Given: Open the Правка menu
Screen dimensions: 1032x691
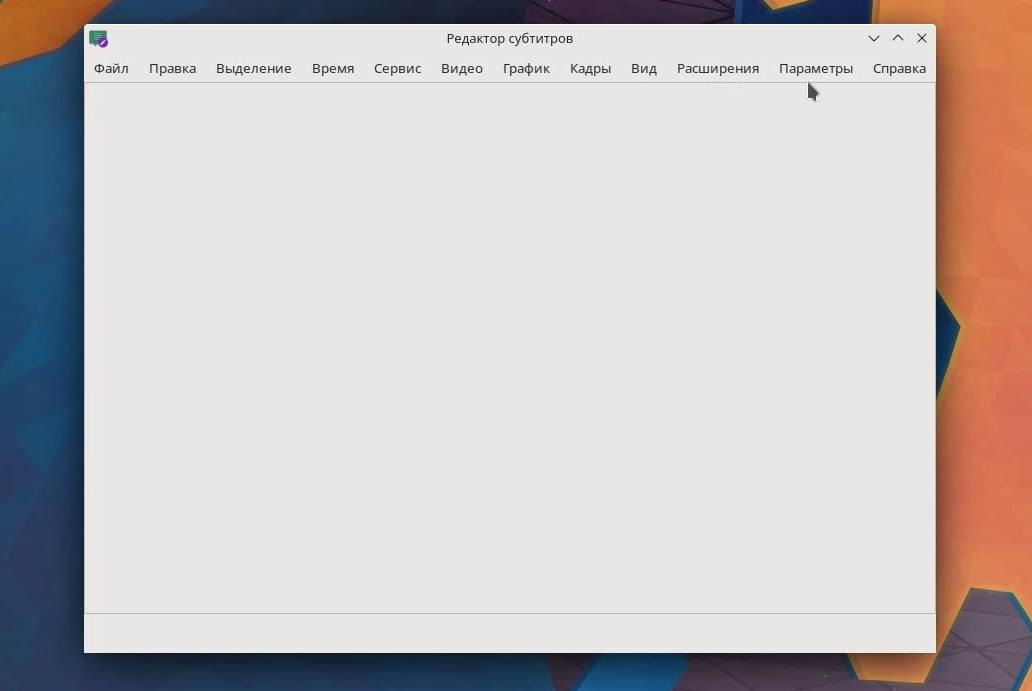Looking at the screenshot, I should pos(172,68).
